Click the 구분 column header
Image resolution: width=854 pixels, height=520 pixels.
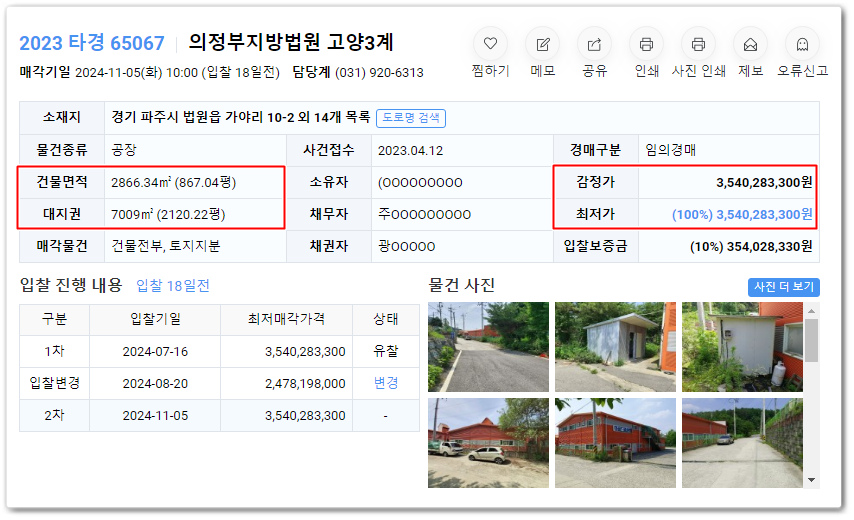pos(54,319)
